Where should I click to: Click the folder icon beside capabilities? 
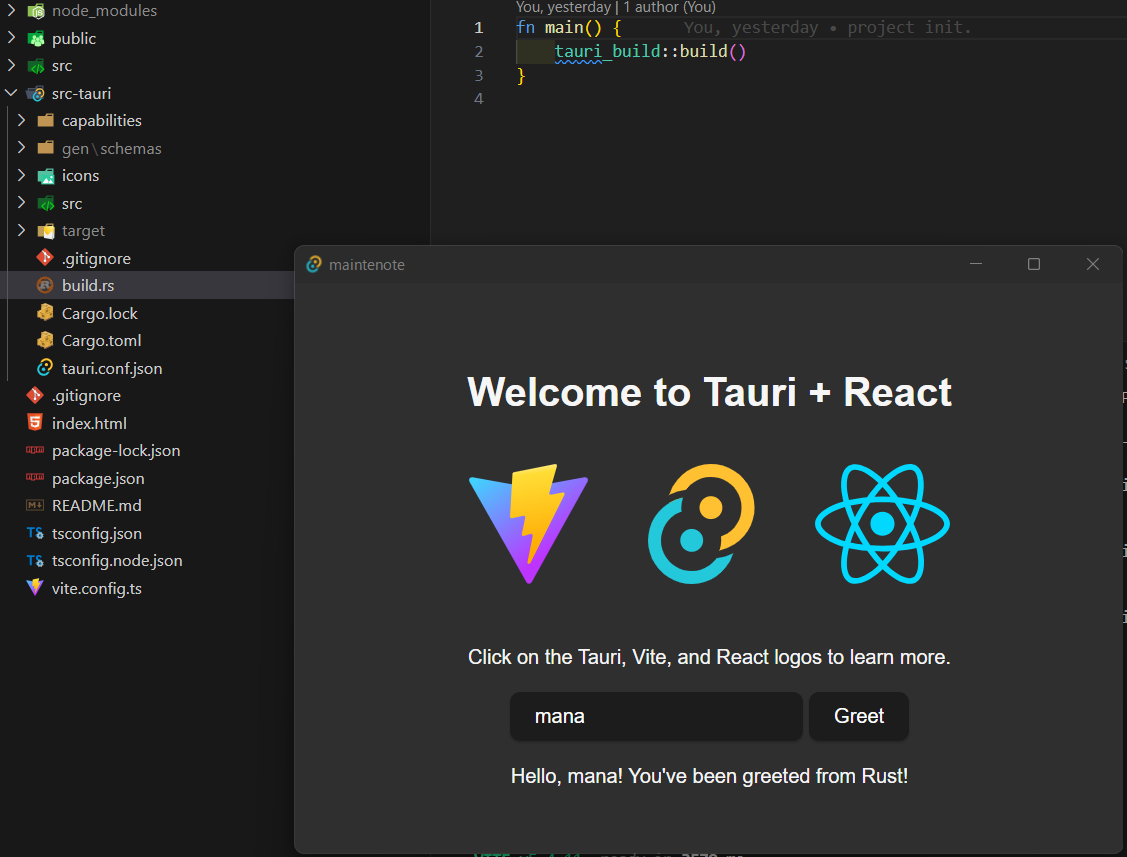click(x=45, y=120)
